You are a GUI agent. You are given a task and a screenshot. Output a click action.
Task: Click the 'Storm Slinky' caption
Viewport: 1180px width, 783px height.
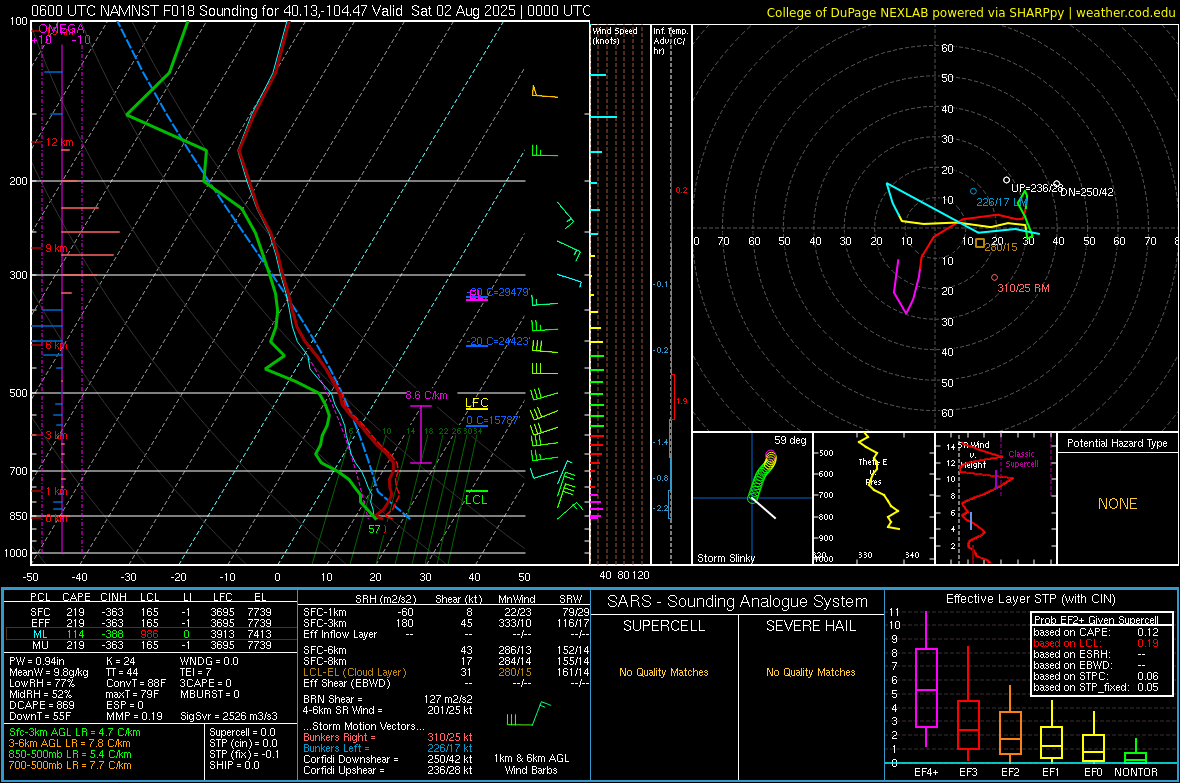[x=725, y=558]
